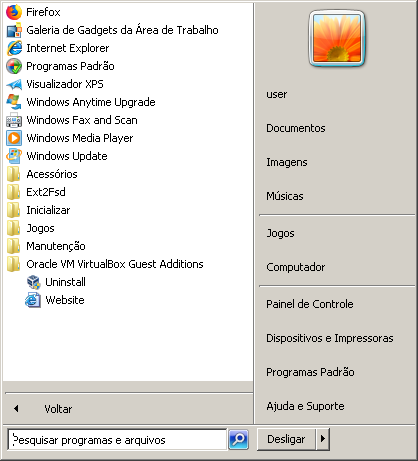Click the search magnifier button
This screenshot has width=418, height=461.
(238, 439)
